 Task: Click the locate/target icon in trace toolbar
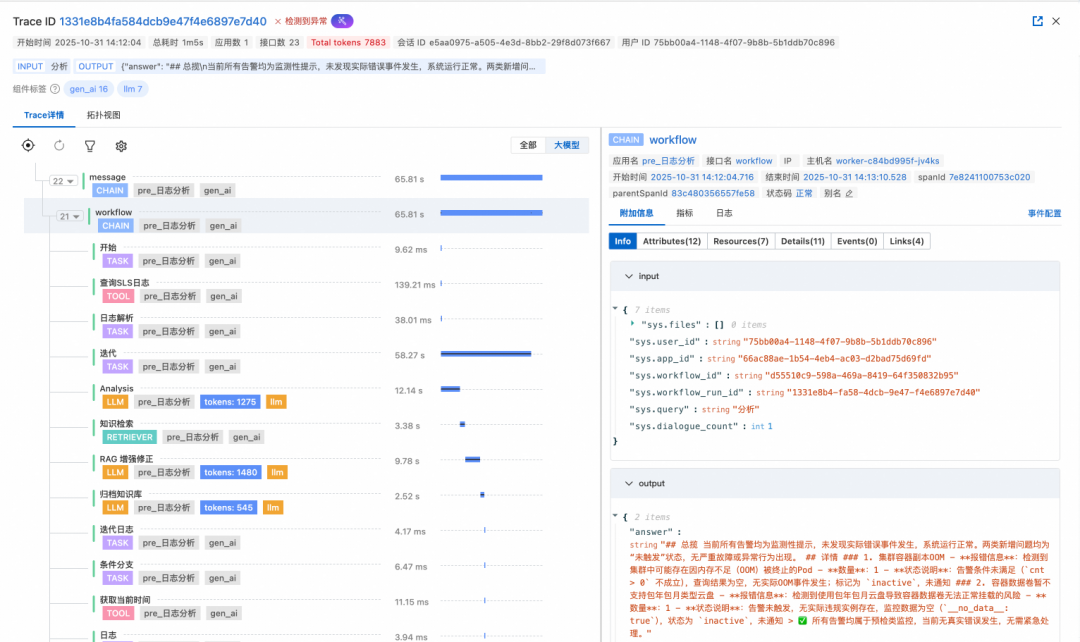coord(28,146)
